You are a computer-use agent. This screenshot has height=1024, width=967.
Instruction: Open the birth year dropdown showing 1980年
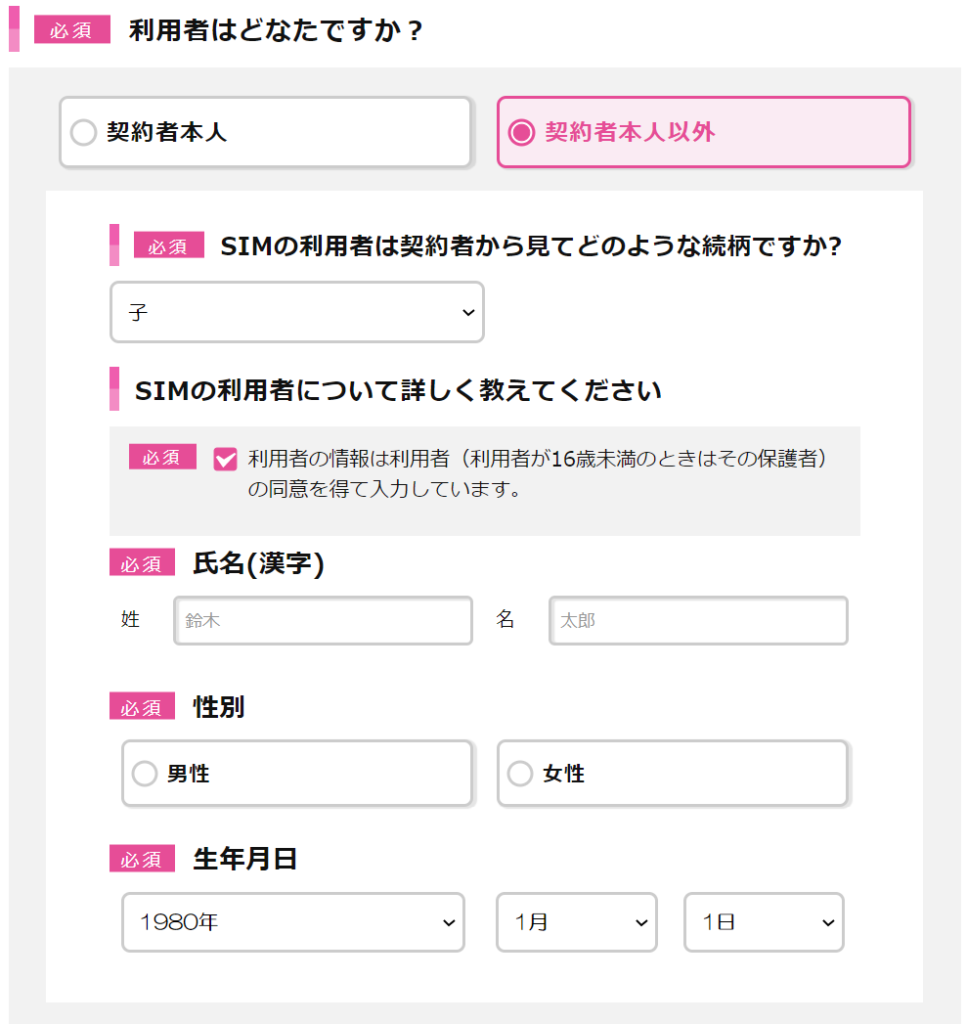292,922
